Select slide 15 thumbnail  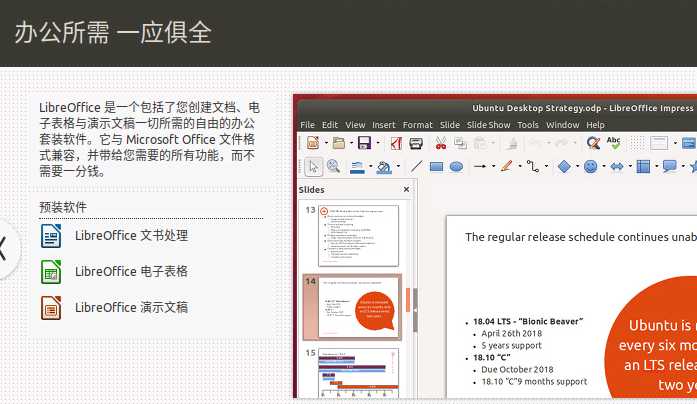[358, 373]
